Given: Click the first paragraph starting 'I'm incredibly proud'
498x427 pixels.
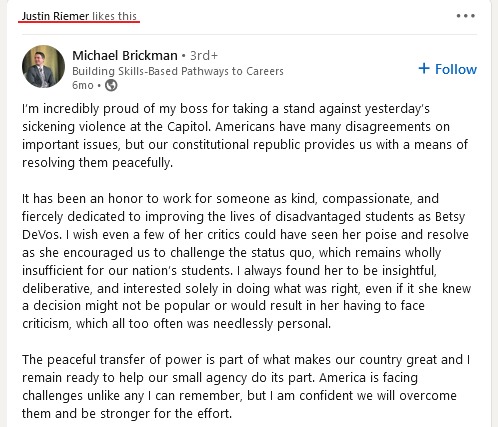Looking at the screenshot, I should click(x=245, y=136).
